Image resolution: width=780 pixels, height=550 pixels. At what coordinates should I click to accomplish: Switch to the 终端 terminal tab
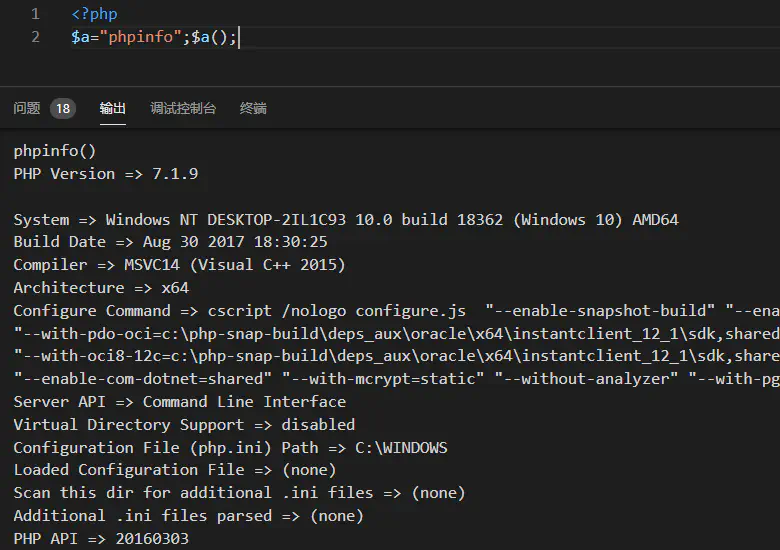point(253,108)
